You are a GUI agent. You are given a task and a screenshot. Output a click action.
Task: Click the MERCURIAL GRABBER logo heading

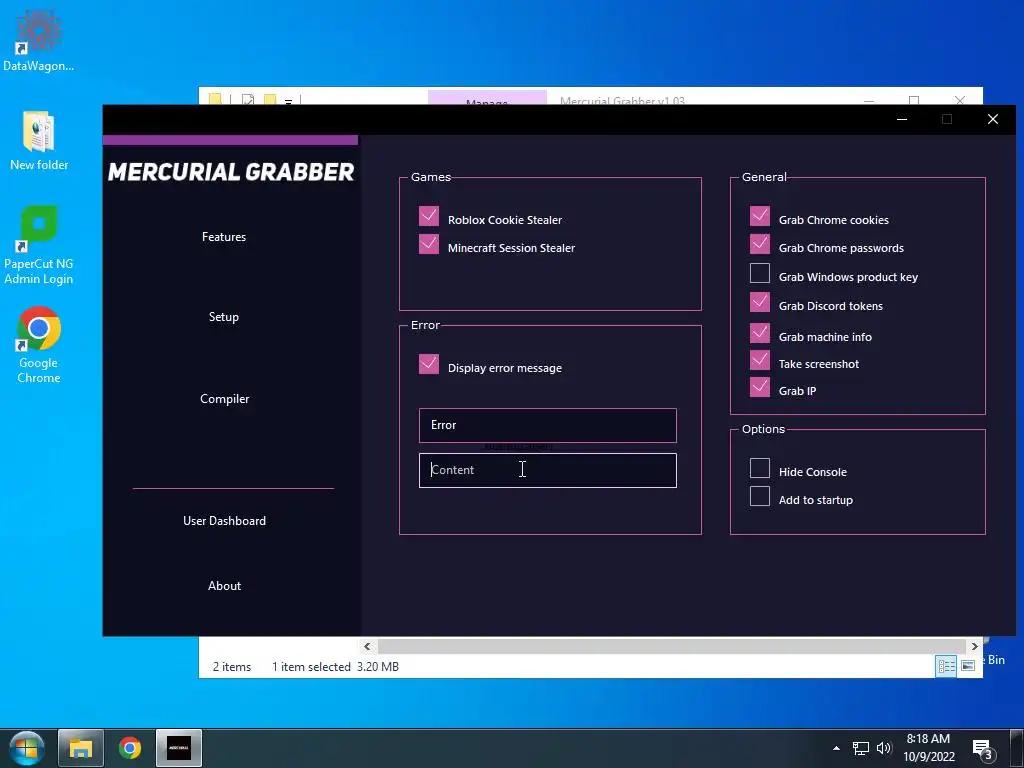pyautogui.click(x=231, y=172)
